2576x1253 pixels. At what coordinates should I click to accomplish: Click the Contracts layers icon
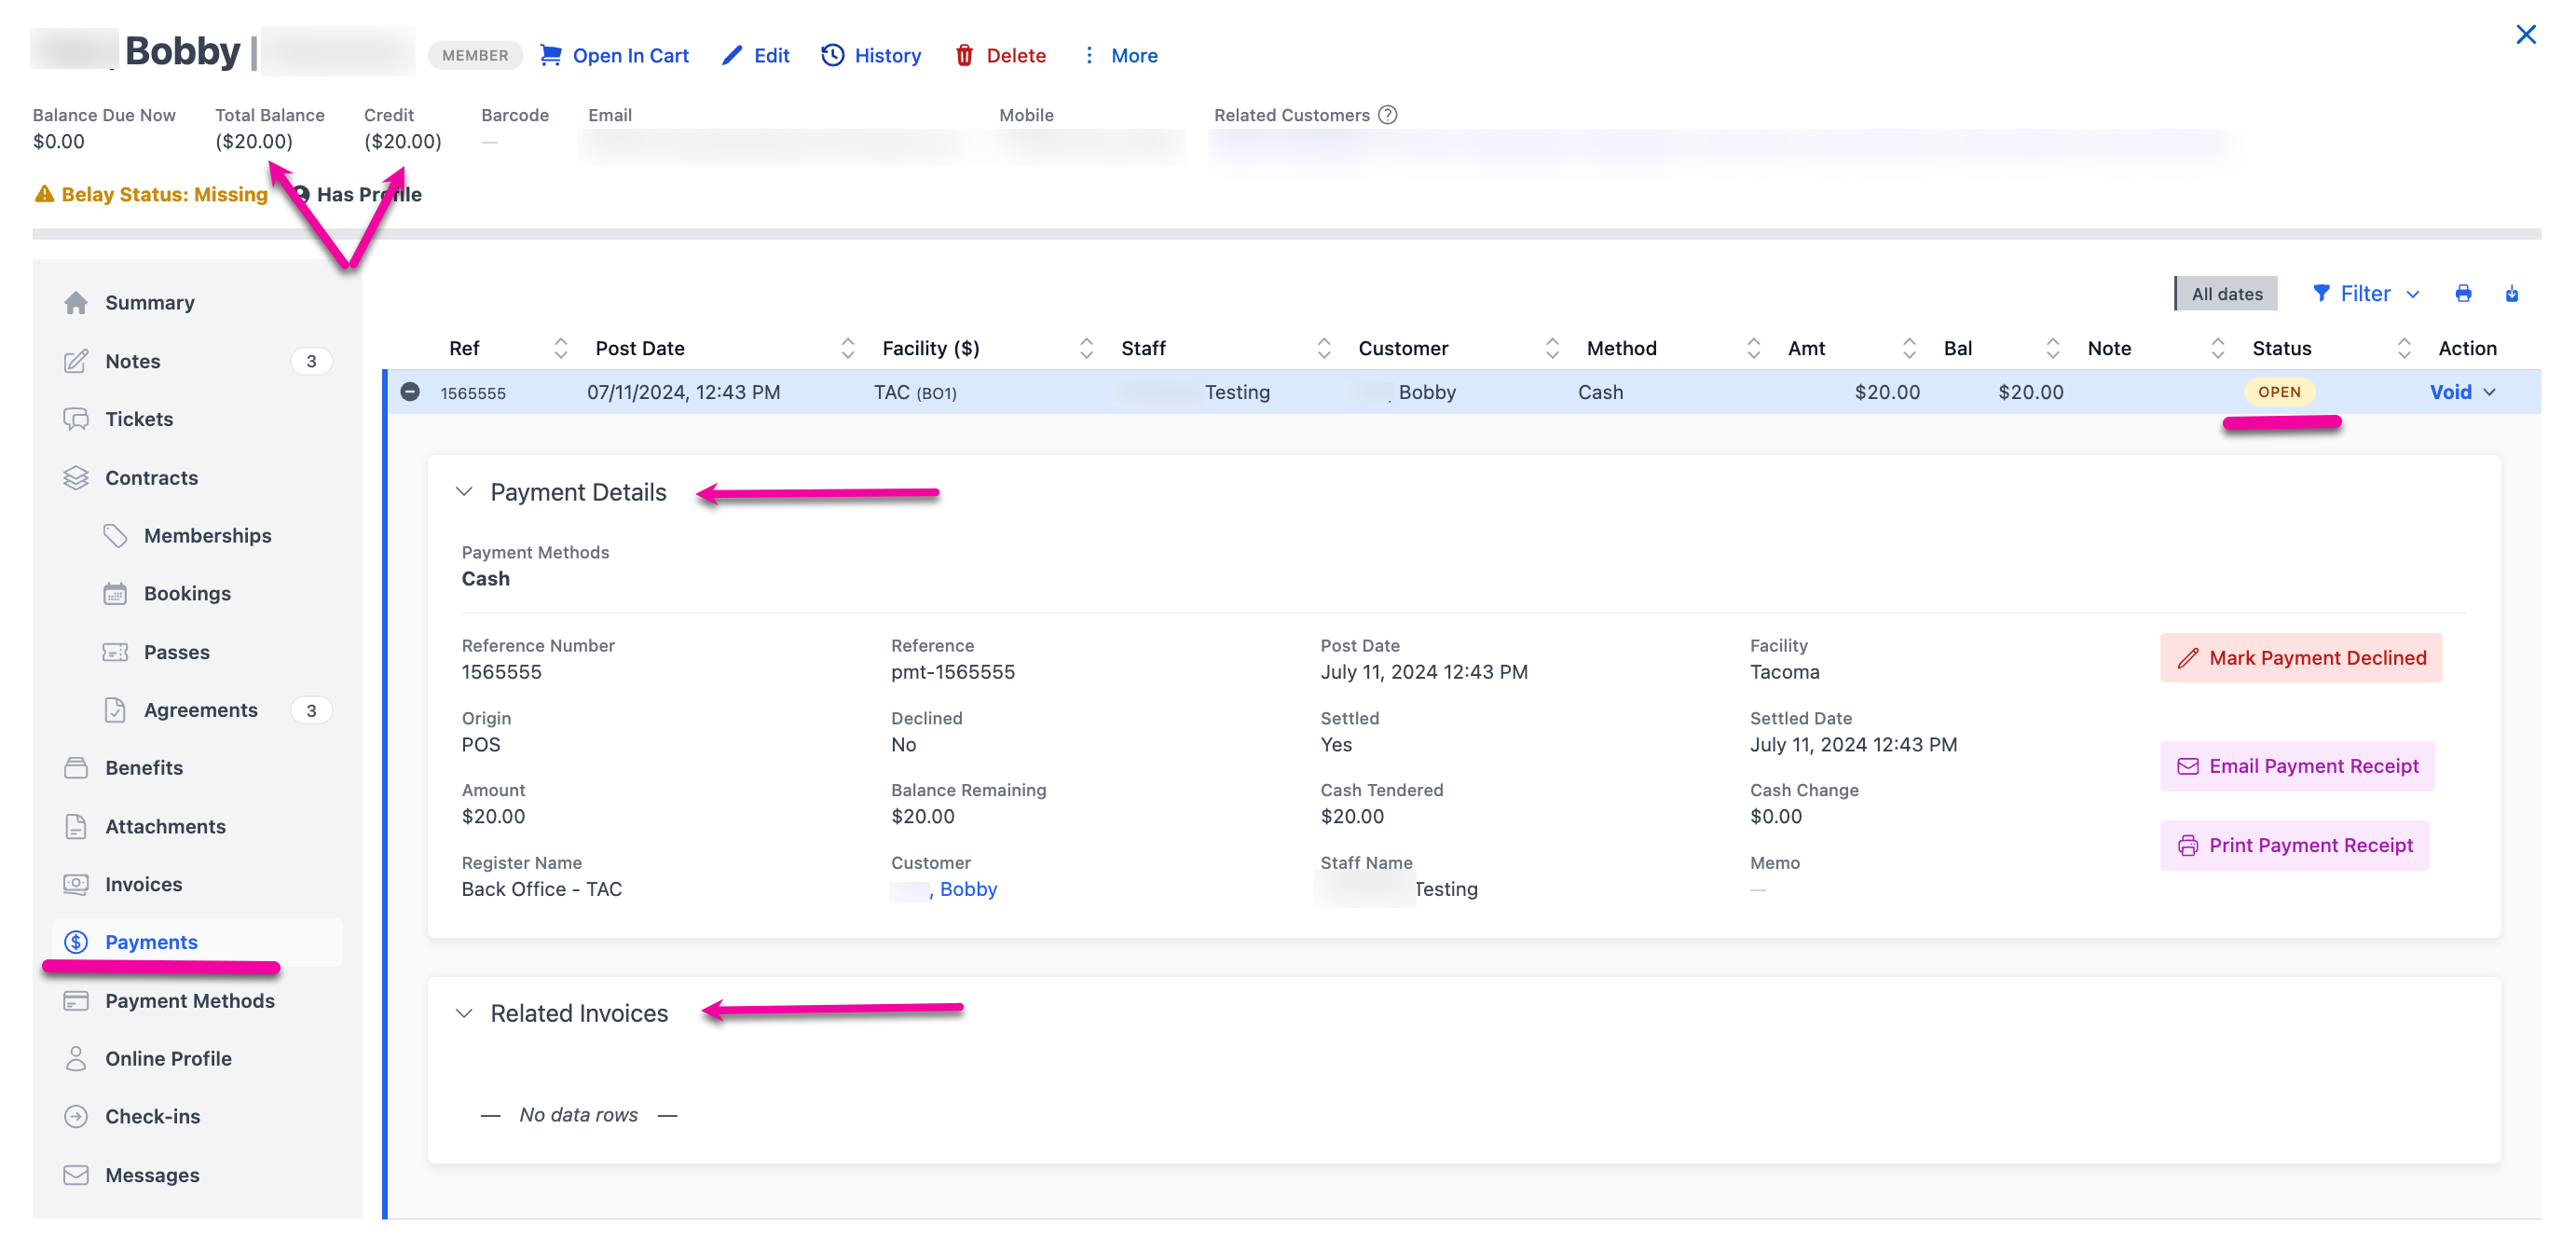coord(76,478)
